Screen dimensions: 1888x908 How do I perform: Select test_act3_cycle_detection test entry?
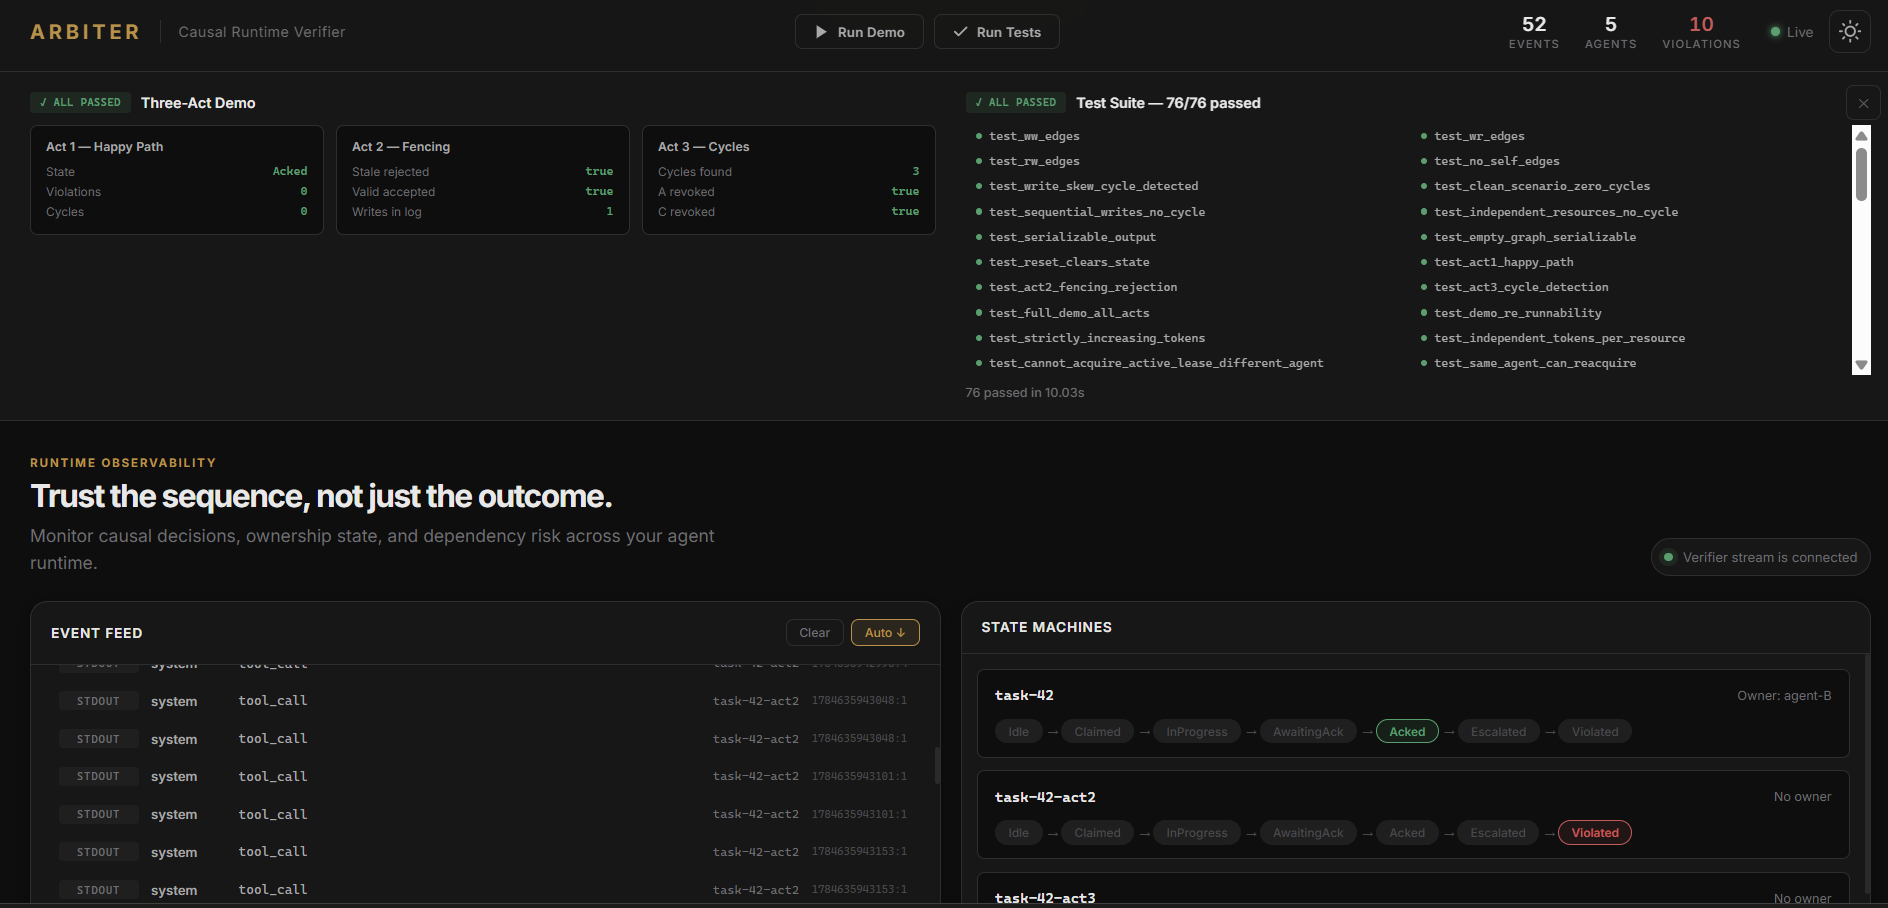pyautogui.click(x=1521, y=287)
